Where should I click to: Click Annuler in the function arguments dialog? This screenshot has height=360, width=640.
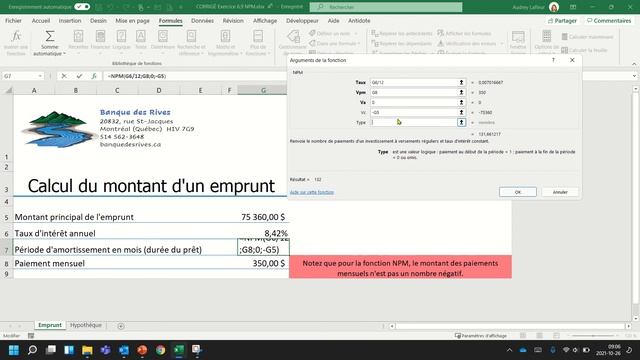560,192
